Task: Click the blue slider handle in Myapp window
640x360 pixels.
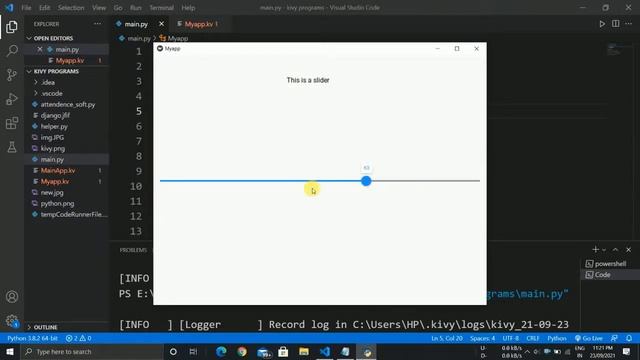Action: (366, 181)
